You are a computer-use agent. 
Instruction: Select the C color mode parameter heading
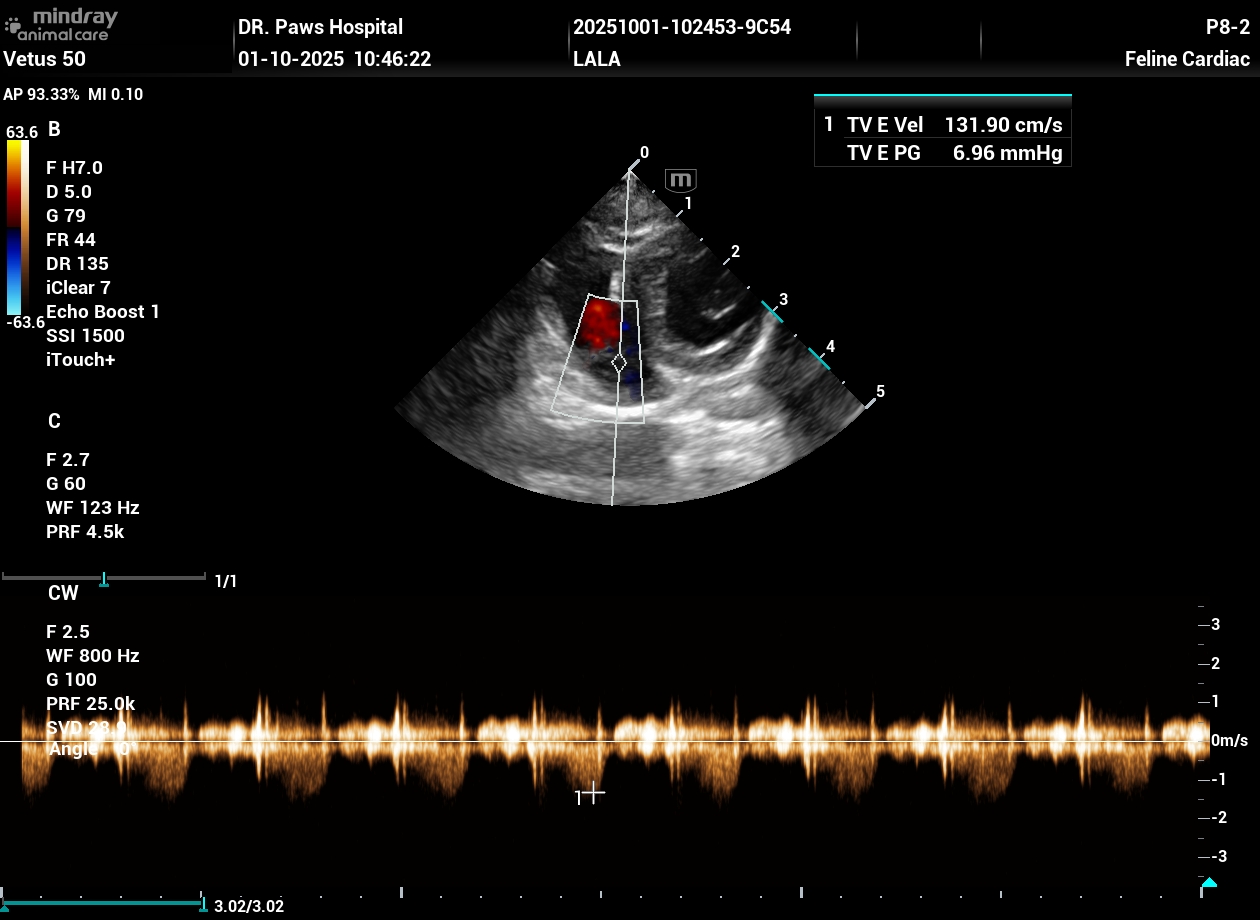coord(54,421)
